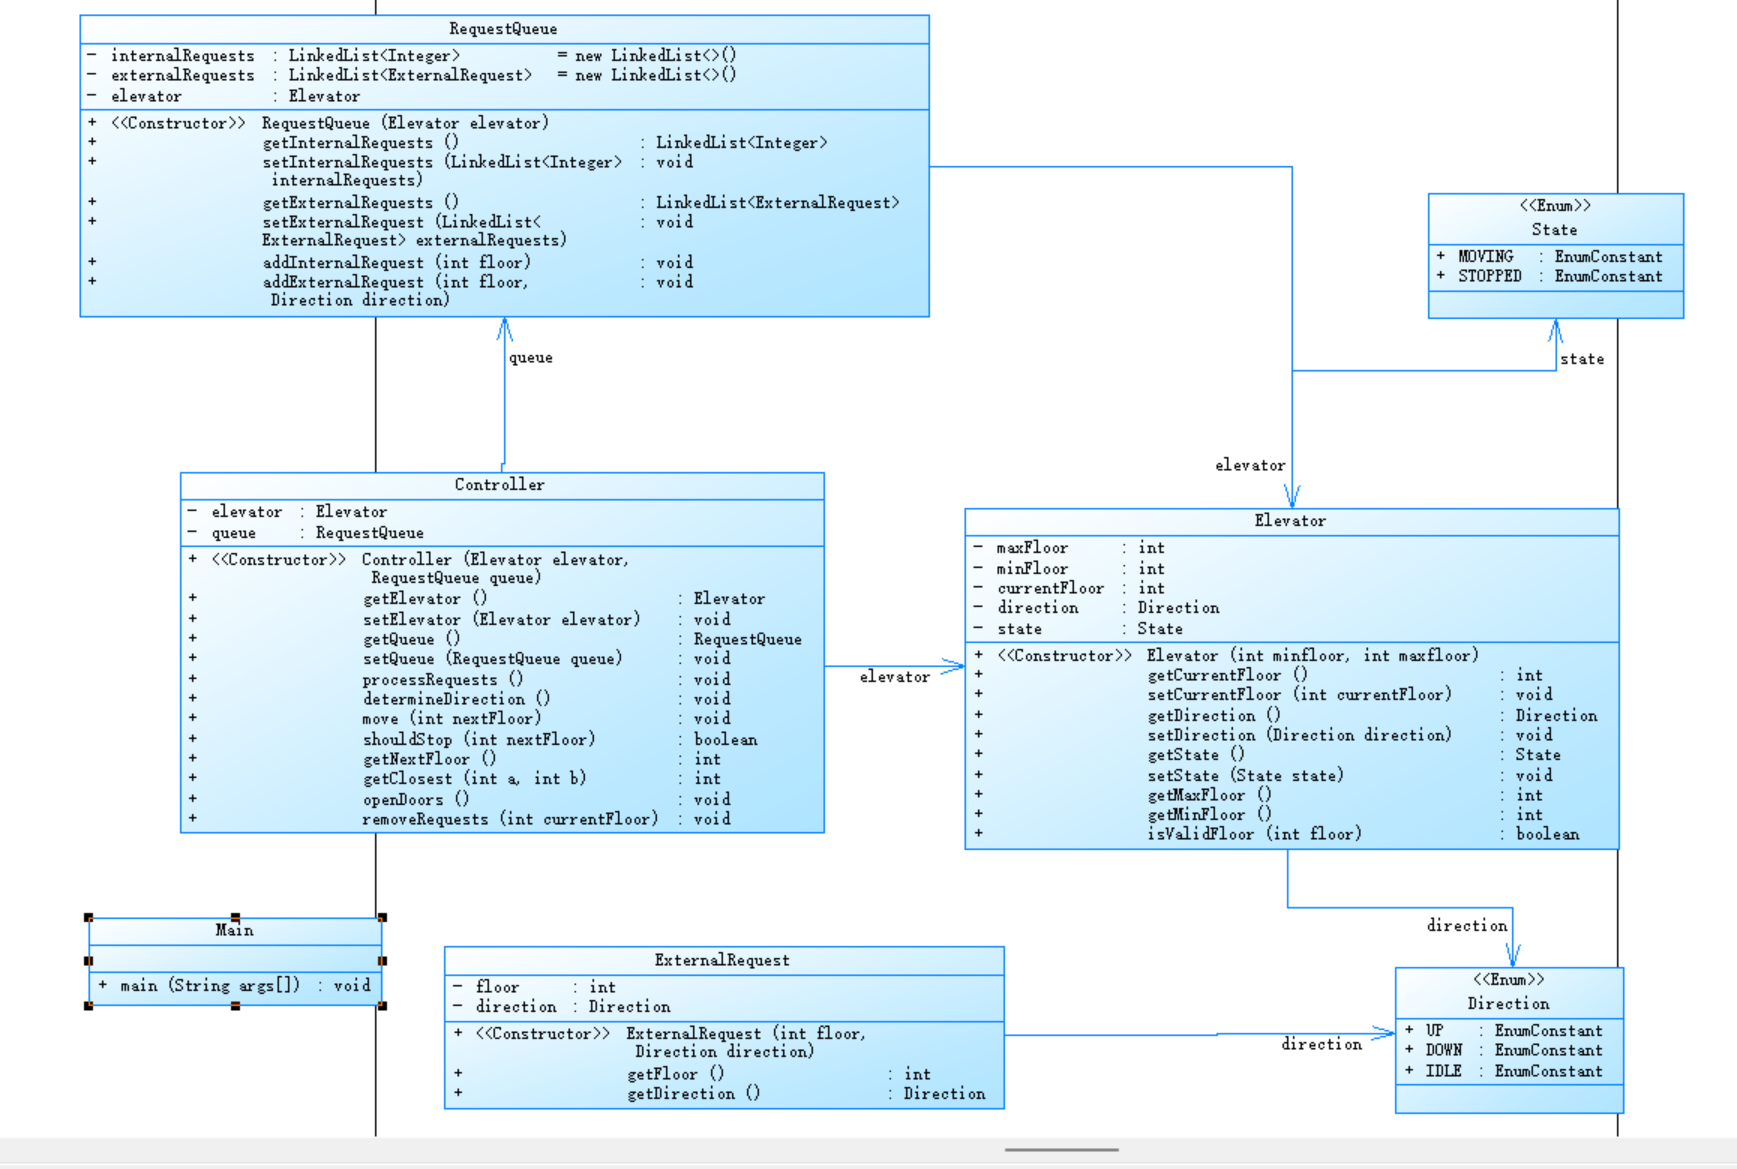This screenshot has height=1169, width=1737.
Task: Click the minFloor : int attribute
Action: (1069, 569)
